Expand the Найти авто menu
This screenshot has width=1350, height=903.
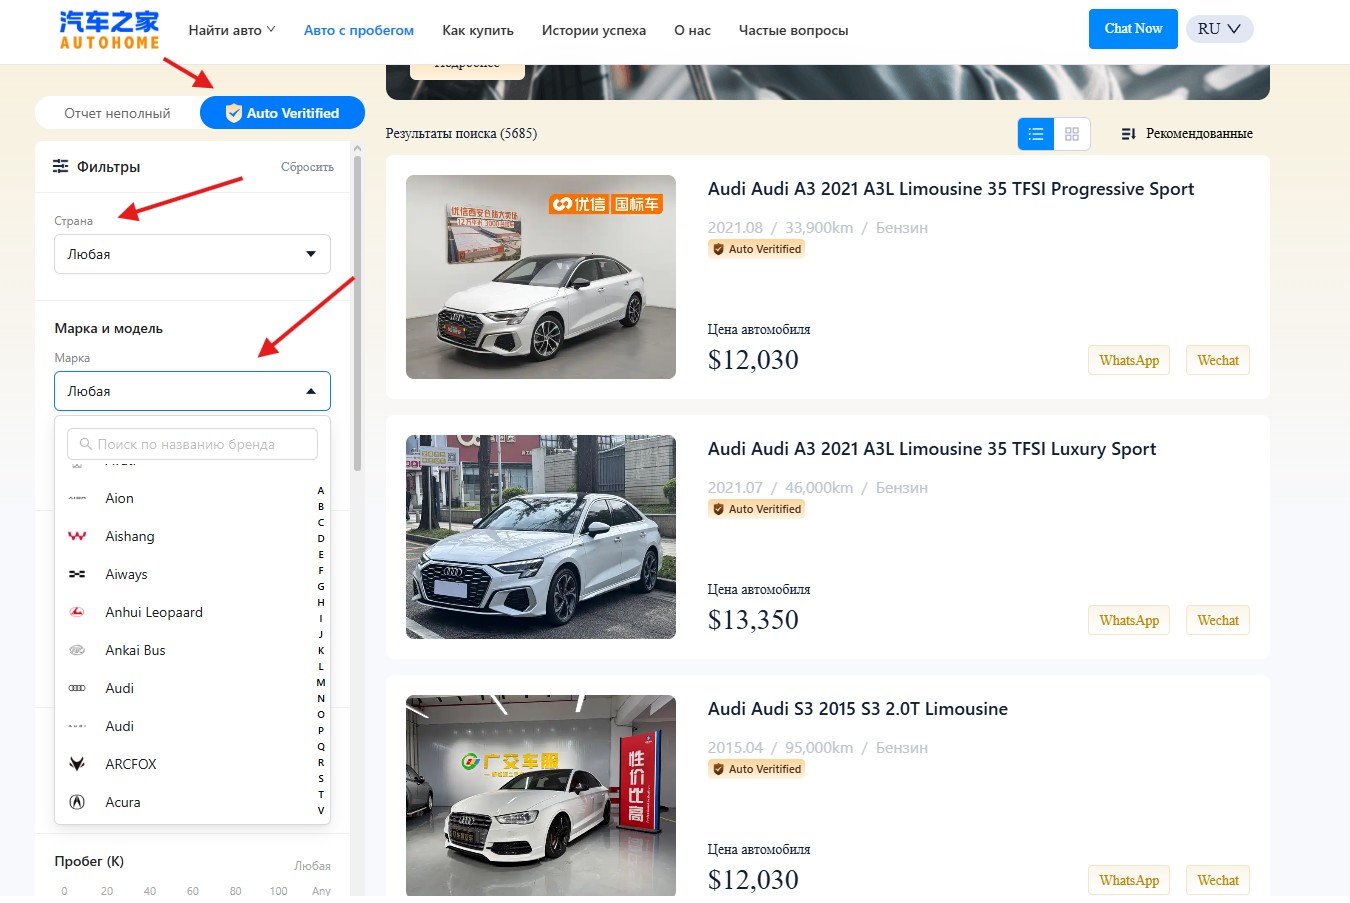[232, 30]
